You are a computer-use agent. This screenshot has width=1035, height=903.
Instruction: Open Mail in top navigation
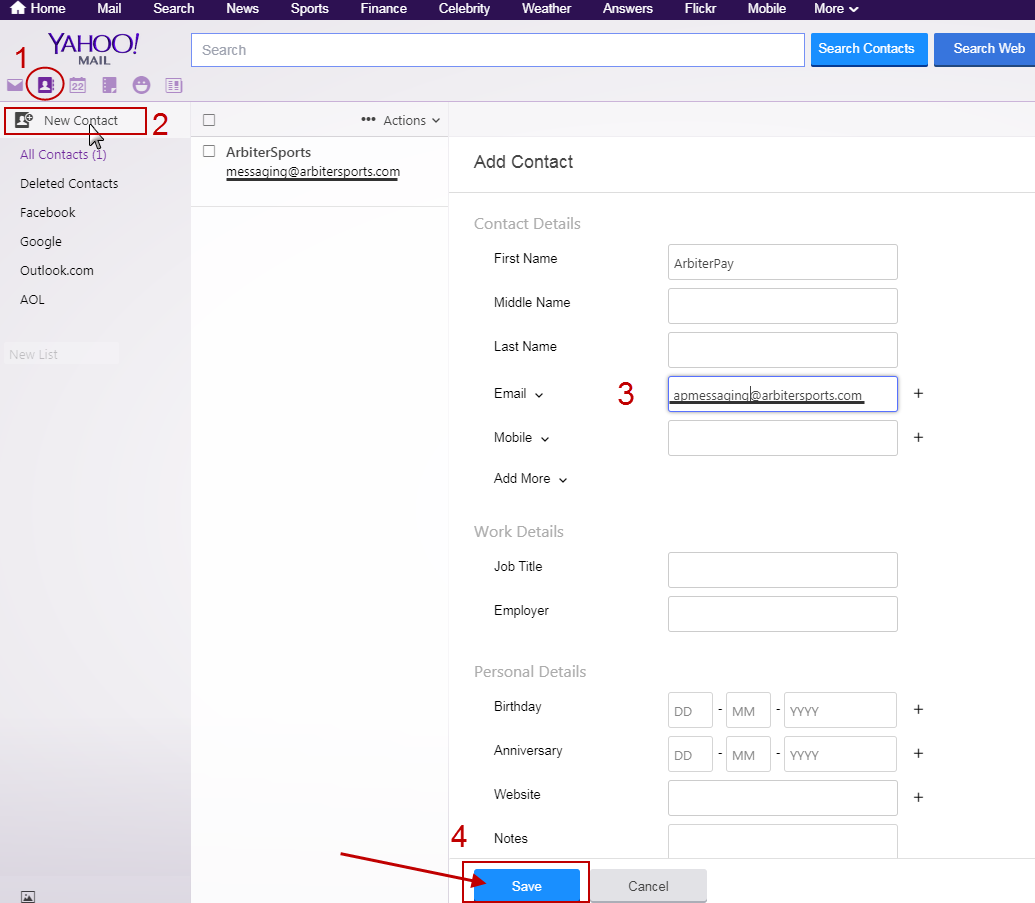pyautogui.click(x=109, y=9)
